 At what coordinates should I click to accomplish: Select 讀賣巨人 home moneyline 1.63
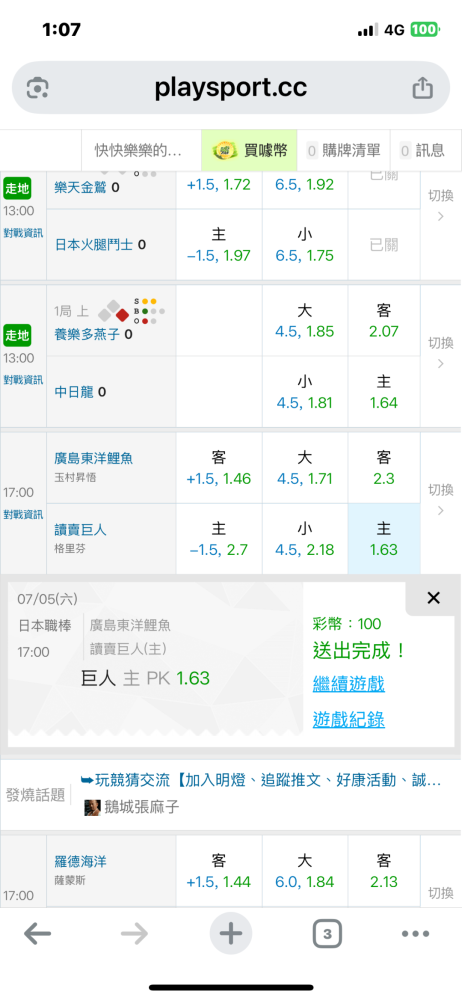click(384, 539)
